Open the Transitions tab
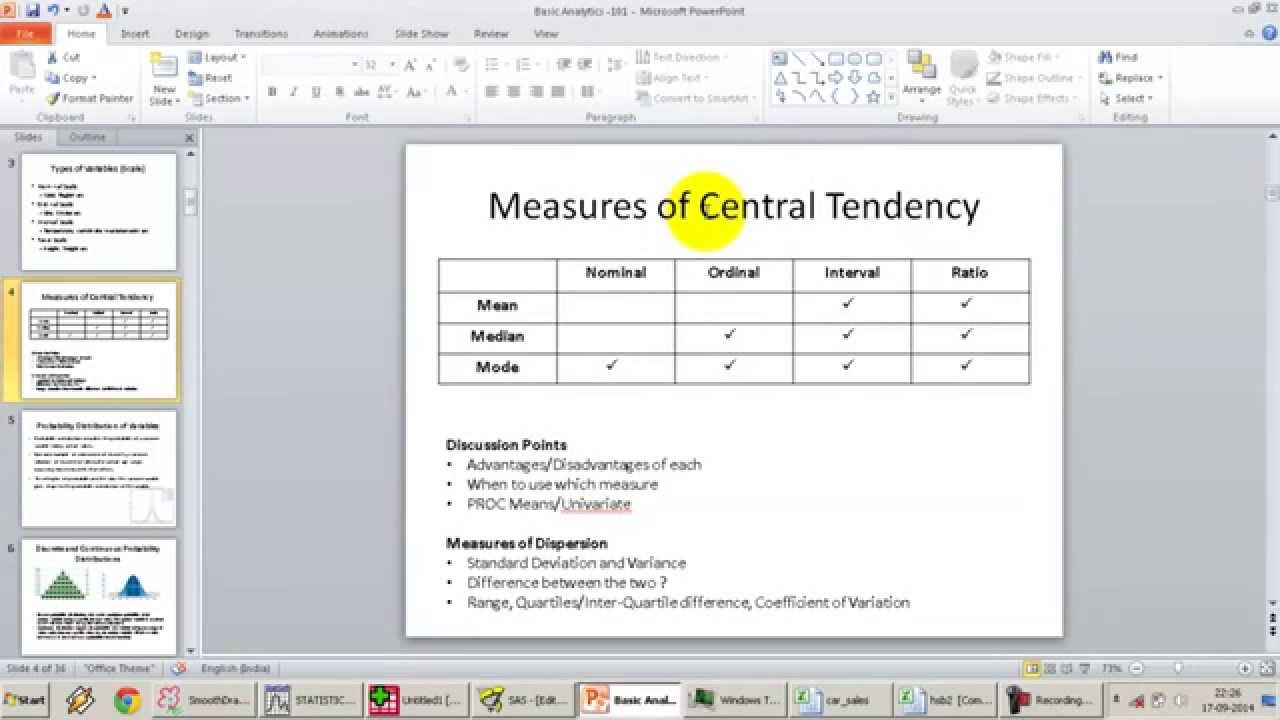This screenshot has height=720, width=1280. [261, 33]
